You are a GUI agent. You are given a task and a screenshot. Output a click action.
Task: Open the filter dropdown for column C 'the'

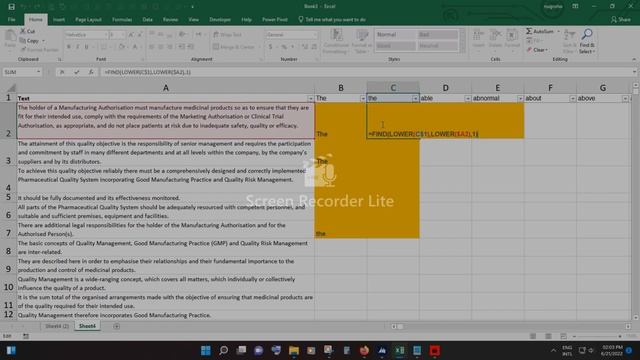tap(415, 99)
